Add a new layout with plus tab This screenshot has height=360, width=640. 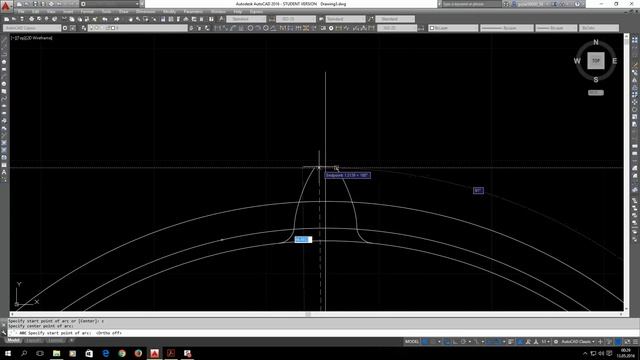pyautogui.click(x=71, y=340)
